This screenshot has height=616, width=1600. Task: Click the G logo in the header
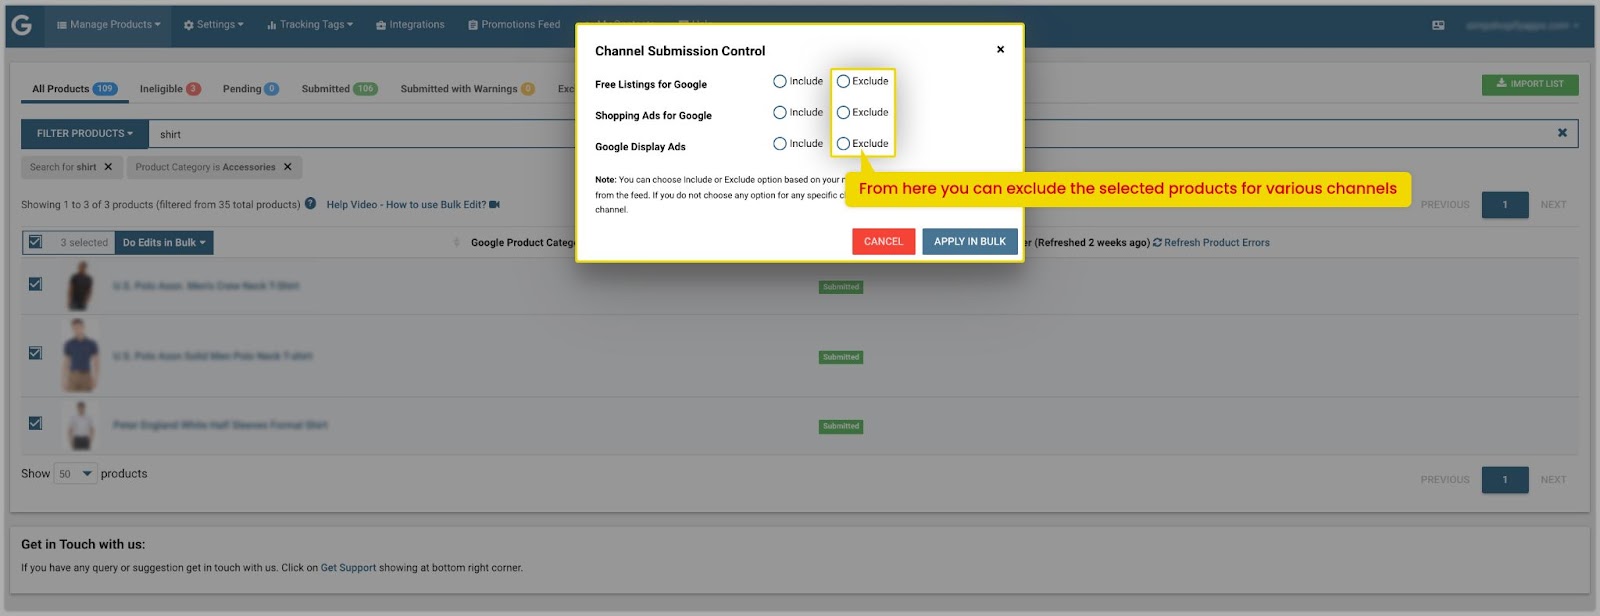tap(21, 25)
